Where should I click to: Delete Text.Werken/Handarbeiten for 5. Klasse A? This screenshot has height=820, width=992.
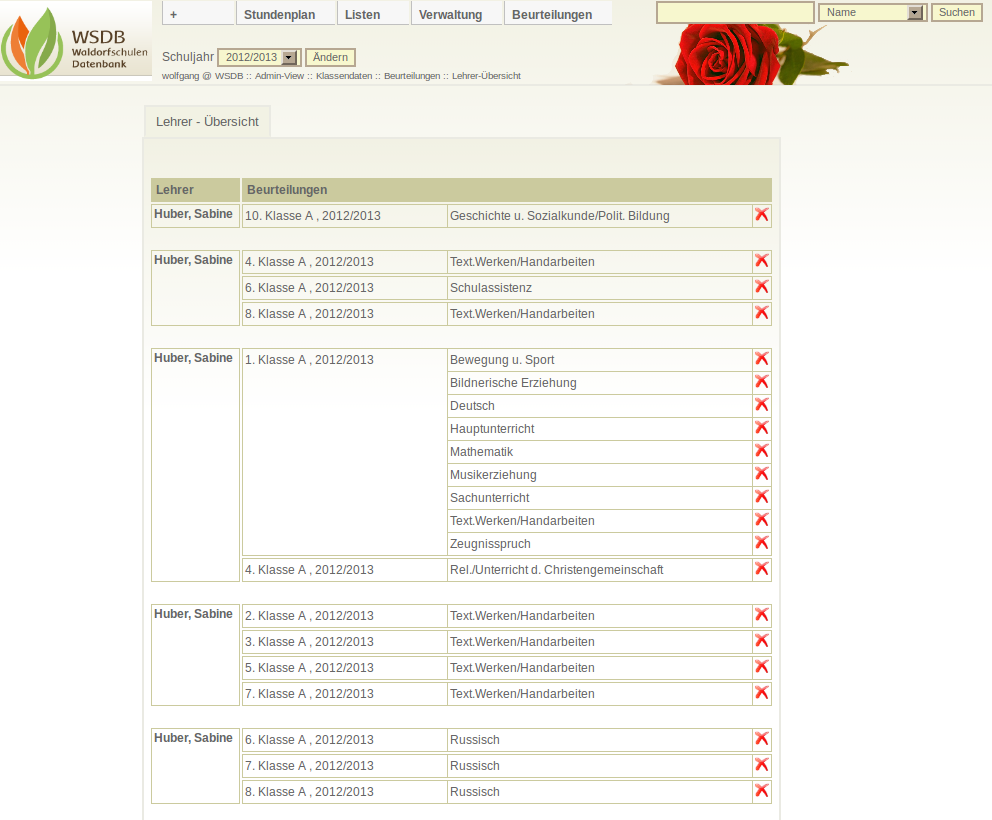[762, 667]
